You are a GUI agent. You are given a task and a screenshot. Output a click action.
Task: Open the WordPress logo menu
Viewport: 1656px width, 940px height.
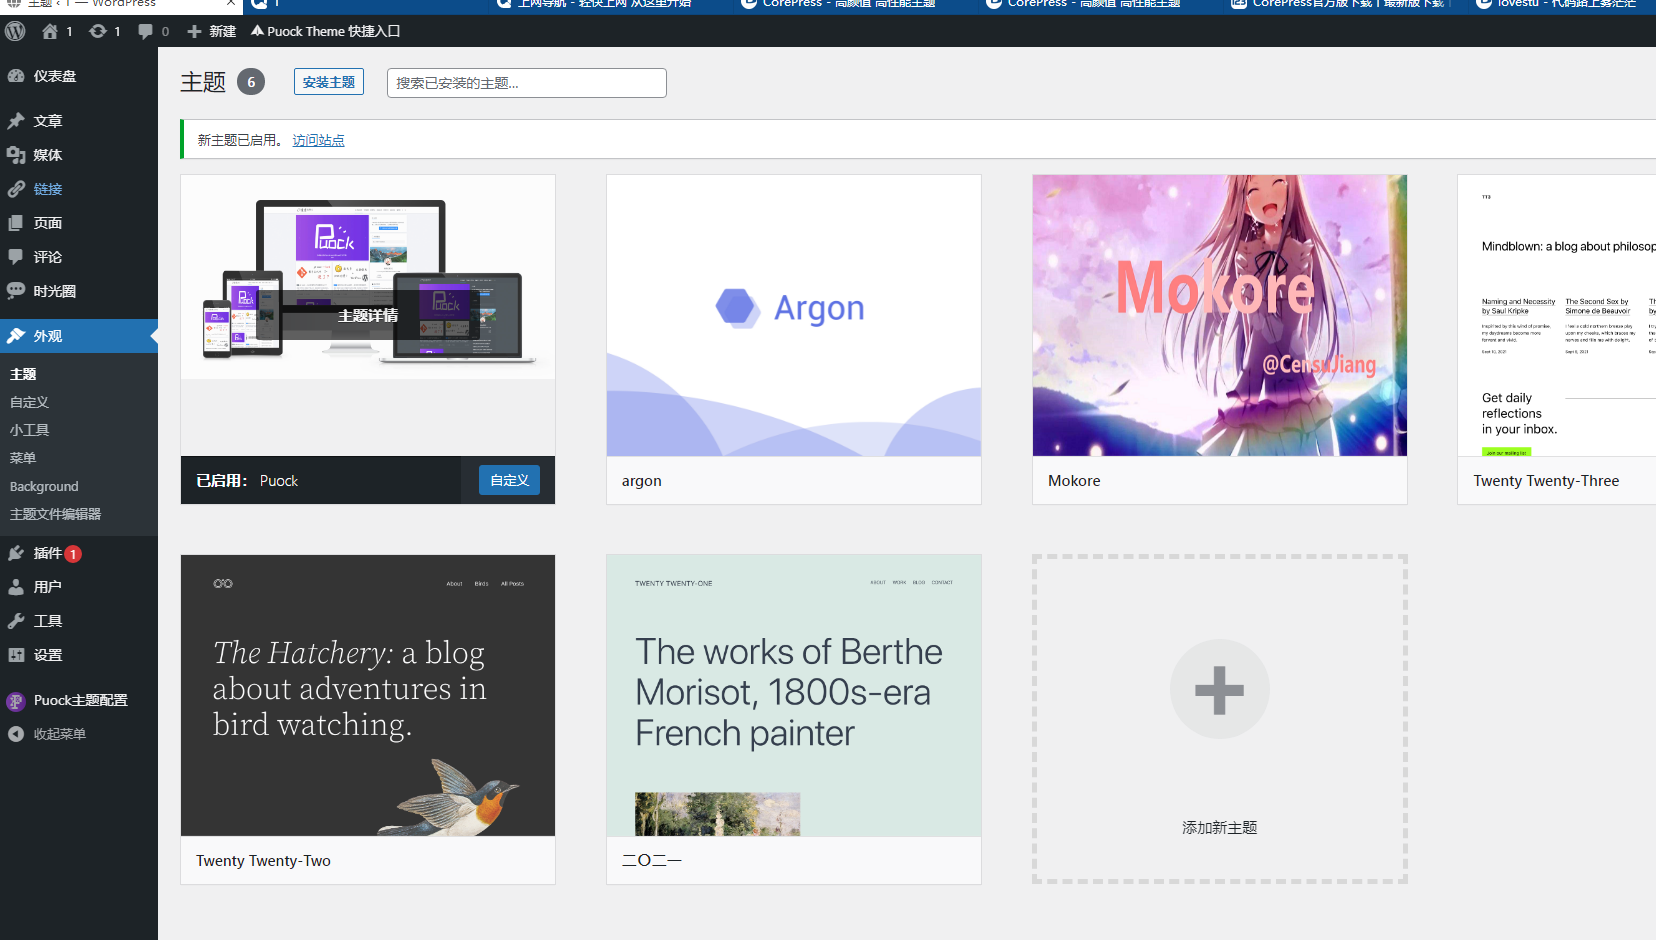(x=15, y=31)
